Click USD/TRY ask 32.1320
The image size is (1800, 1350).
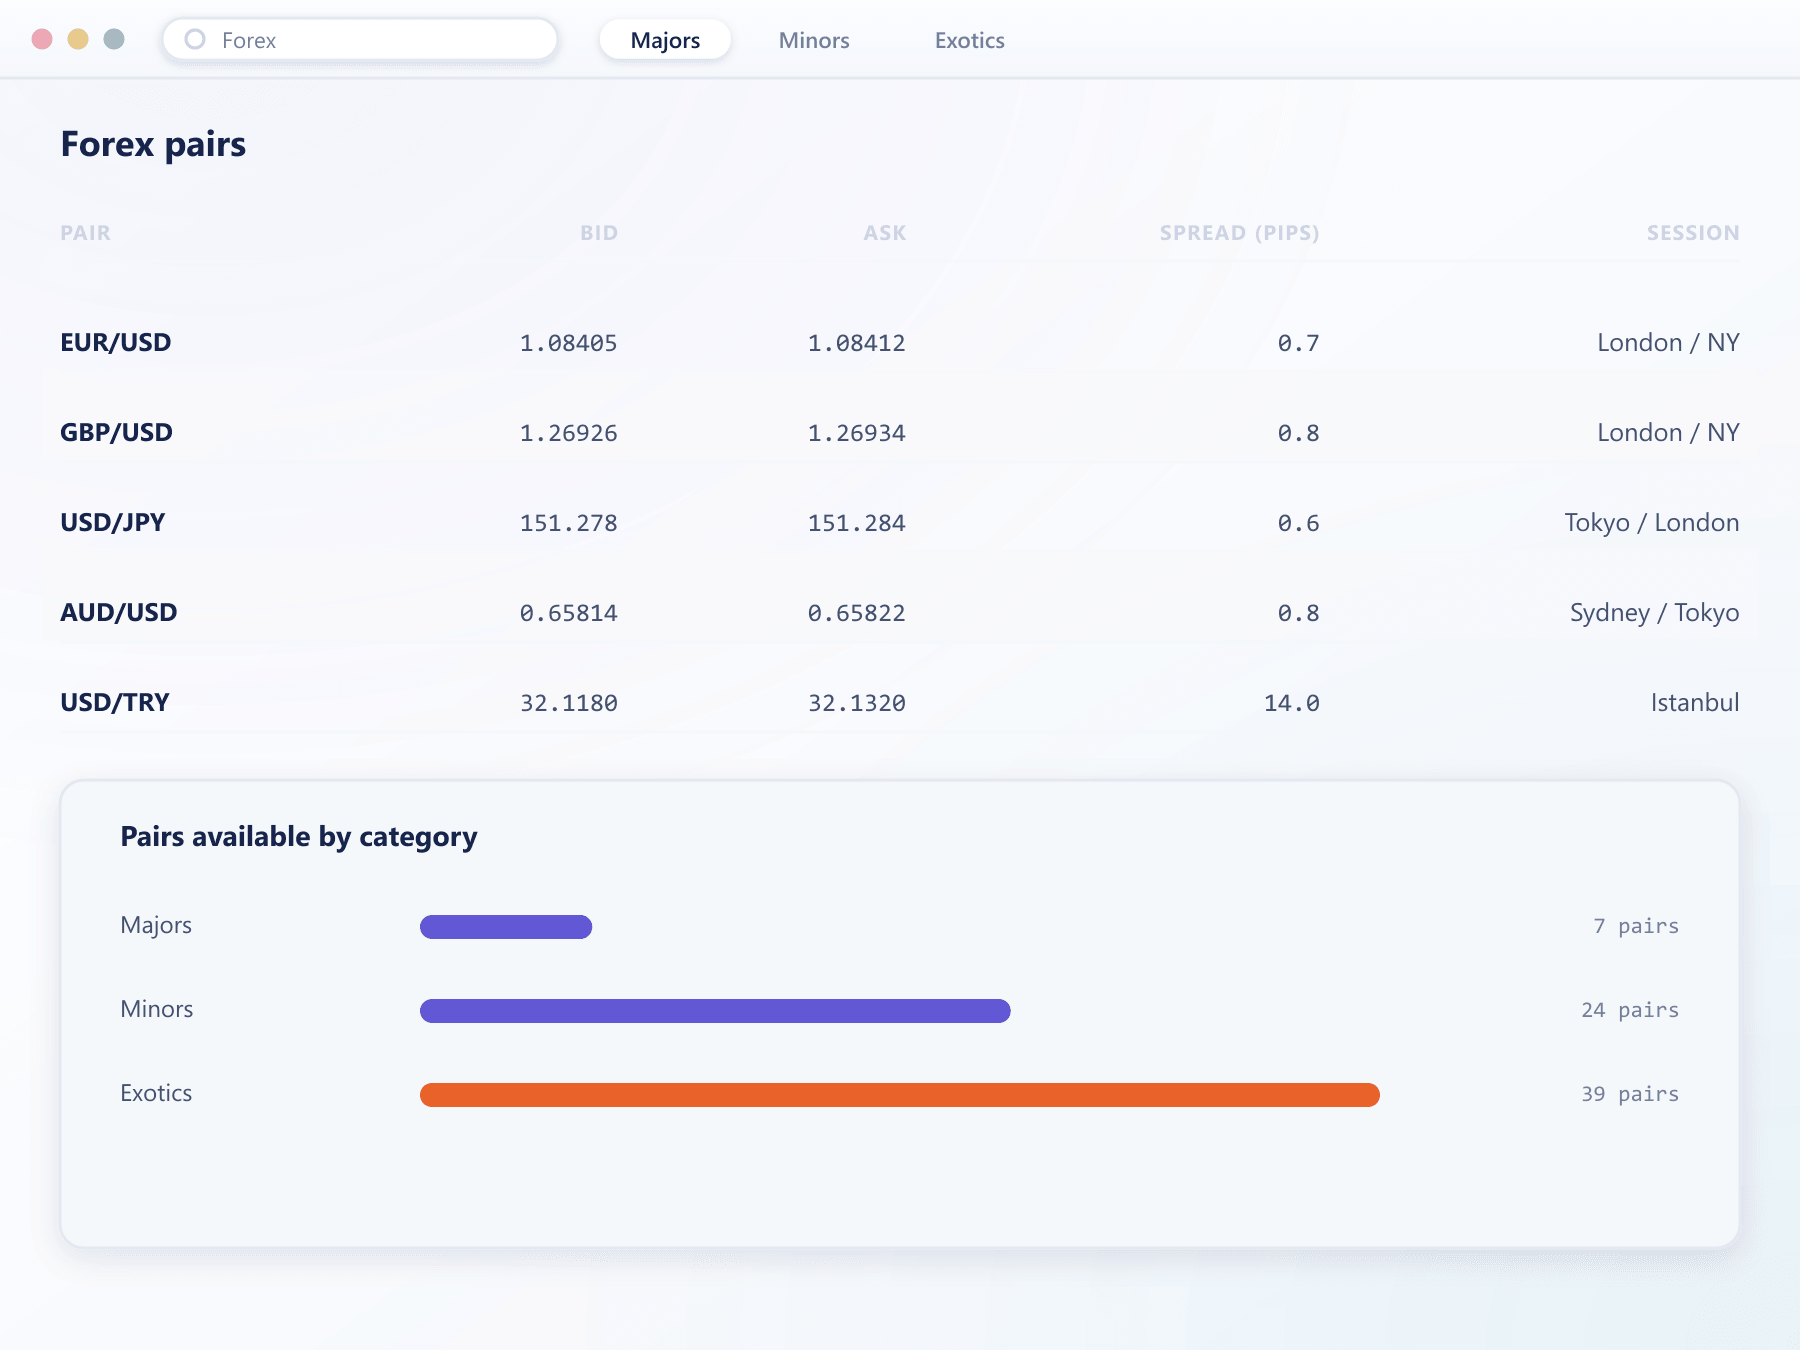pos(856,703)
